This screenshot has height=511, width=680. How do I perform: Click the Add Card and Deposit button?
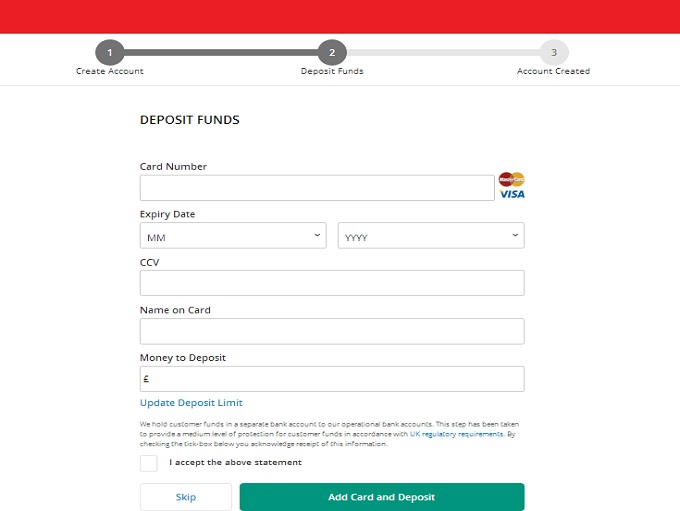point(381,497)
